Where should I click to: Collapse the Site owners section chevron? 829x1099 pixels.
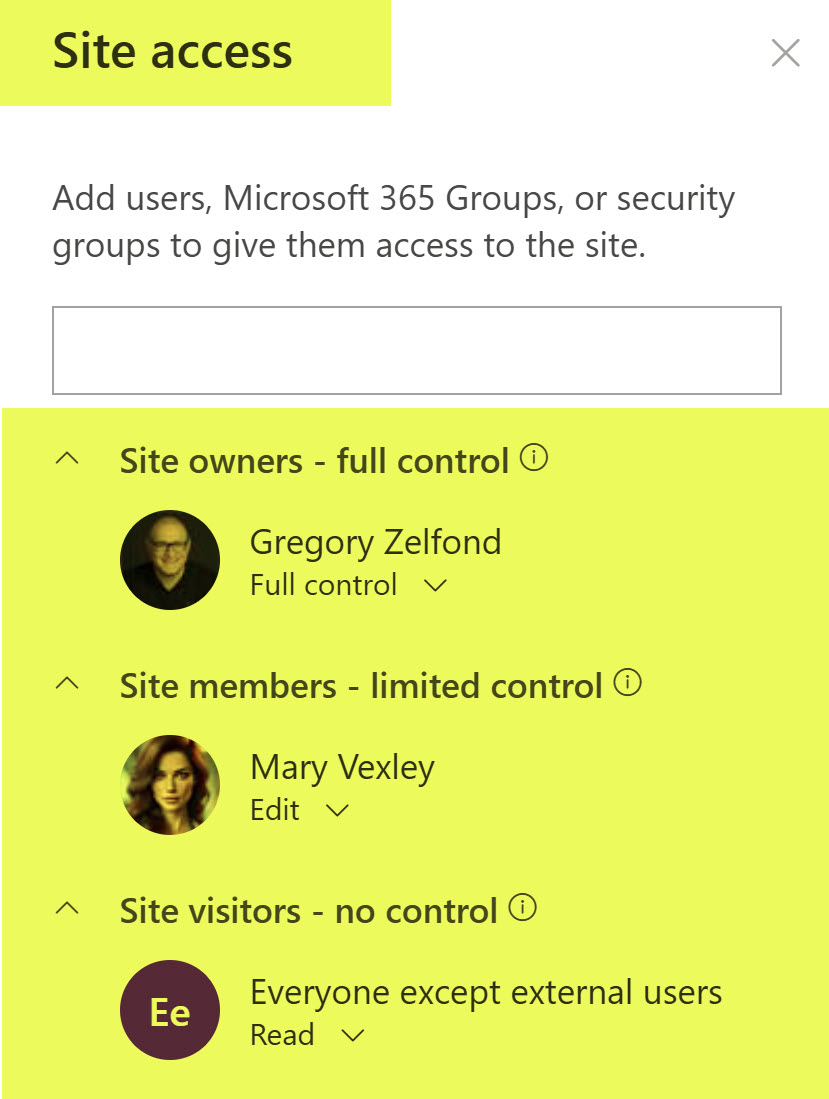pyautogui.click(x=68, y=460)
